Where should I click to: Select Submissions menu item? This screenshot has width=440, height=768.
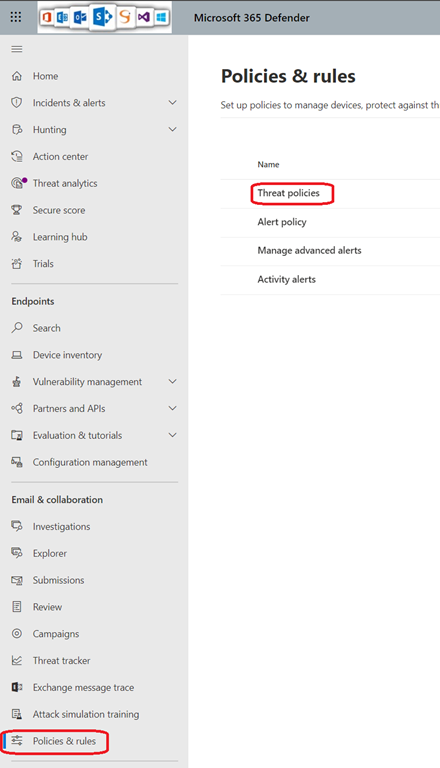coord(58,580)
